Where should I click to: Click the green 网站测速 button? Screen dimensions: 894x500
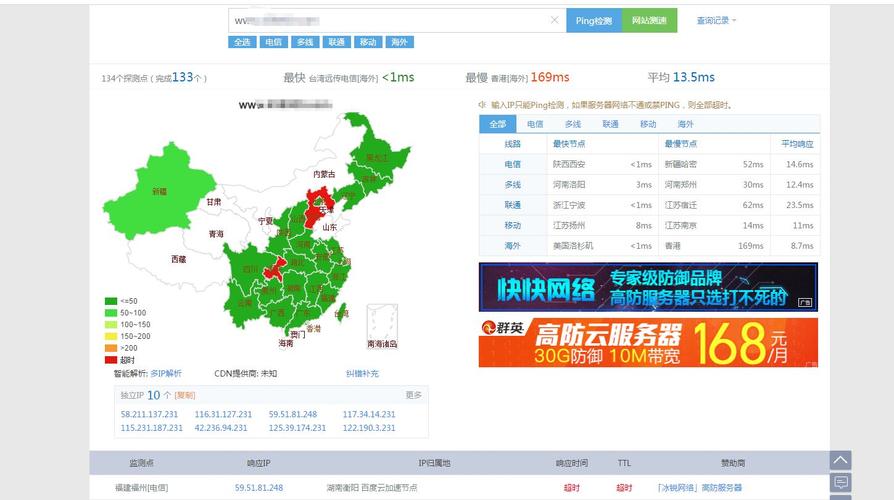649,21
